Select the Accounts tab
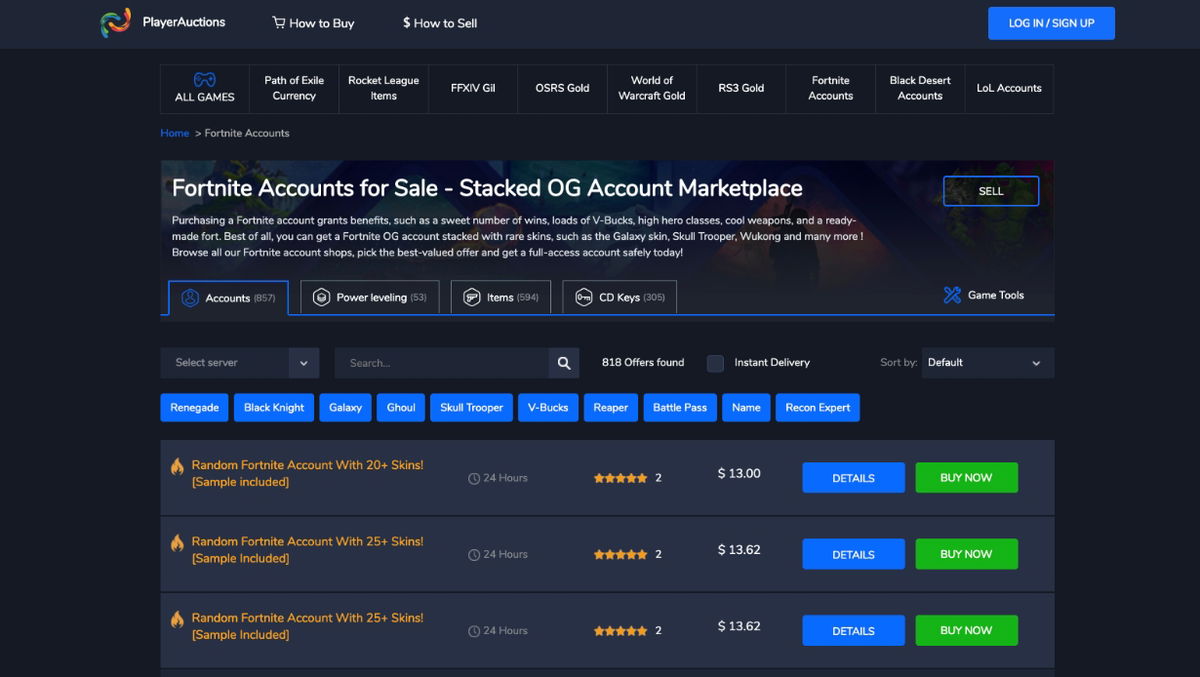 pos(228,298)
